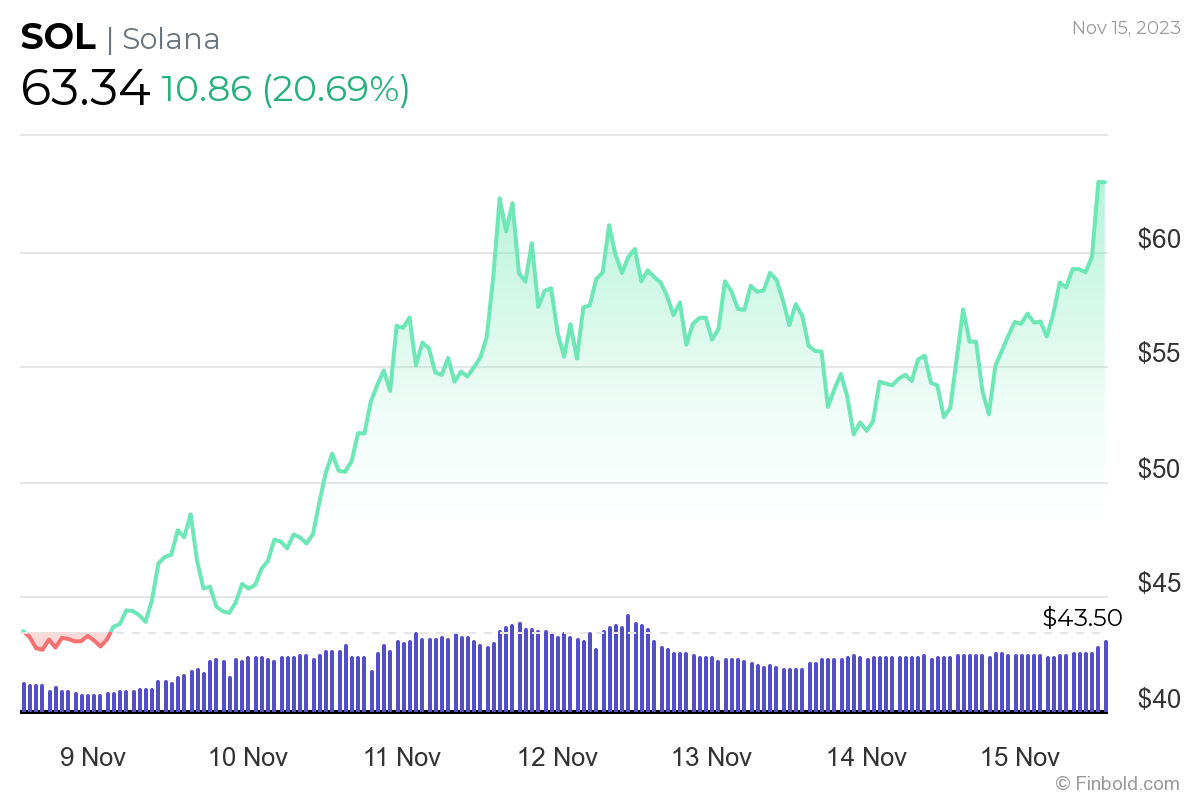Click the $60 price axis label
1200x800 pixels.
(1159, 239)
